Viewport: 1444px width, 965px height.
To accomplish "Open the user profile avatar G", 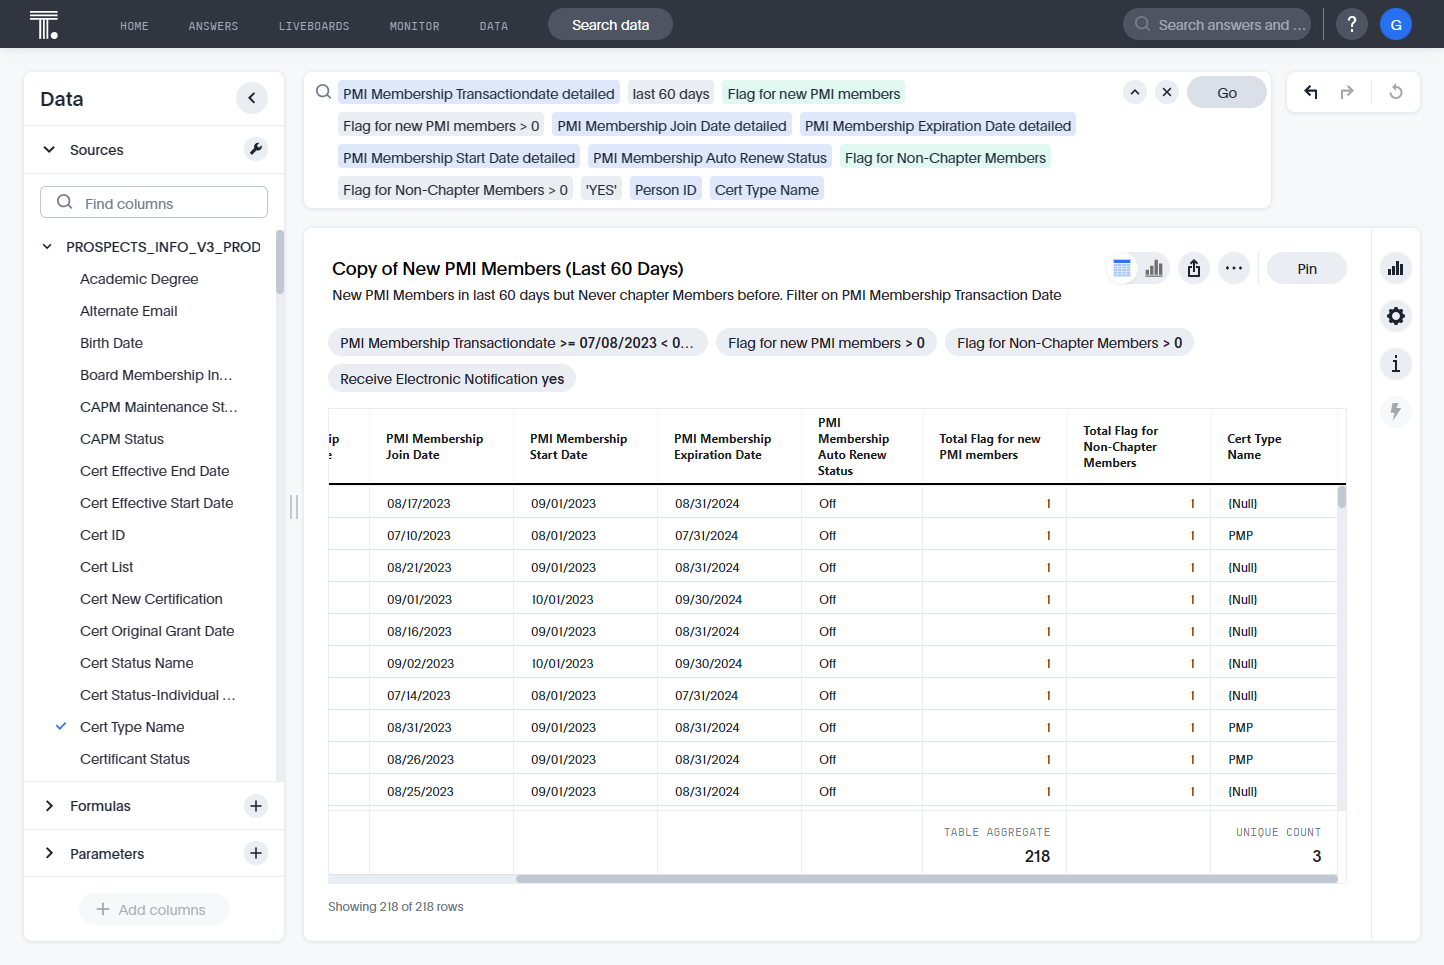I will tap(1396, 24).
